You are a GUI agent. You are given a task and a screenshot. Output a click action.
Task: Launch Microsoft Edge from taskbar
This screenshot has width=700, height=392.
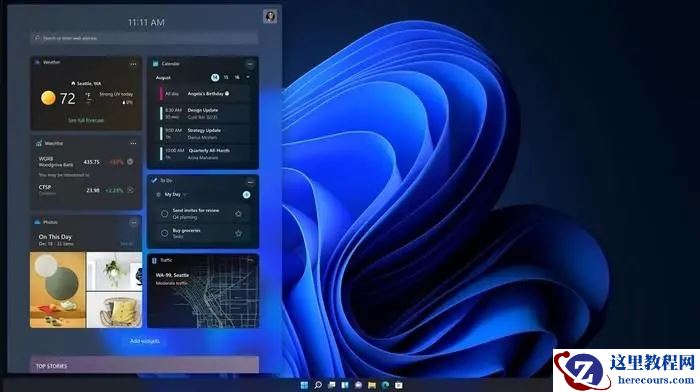[385, 385]
